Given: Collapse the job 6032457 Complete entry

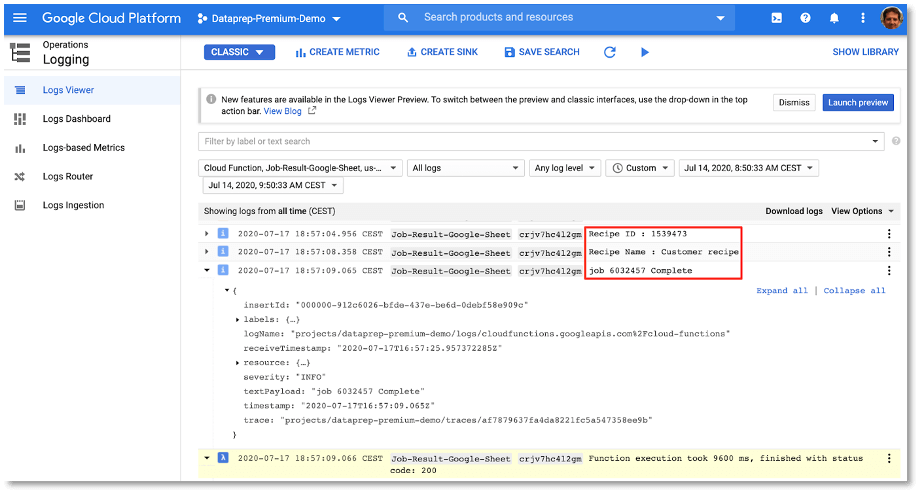Looking at the screenshot, I should click(x=207, y=270).
